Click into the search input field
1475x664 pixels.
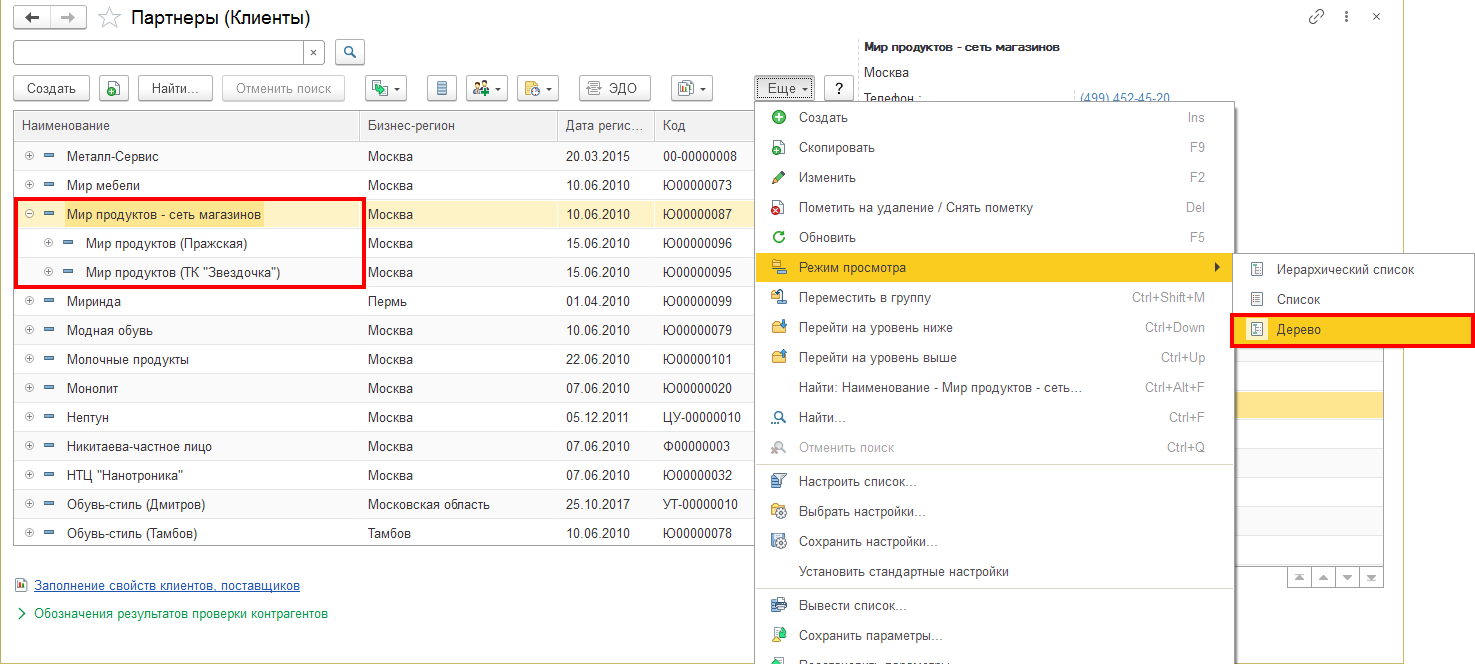[158, 52]
